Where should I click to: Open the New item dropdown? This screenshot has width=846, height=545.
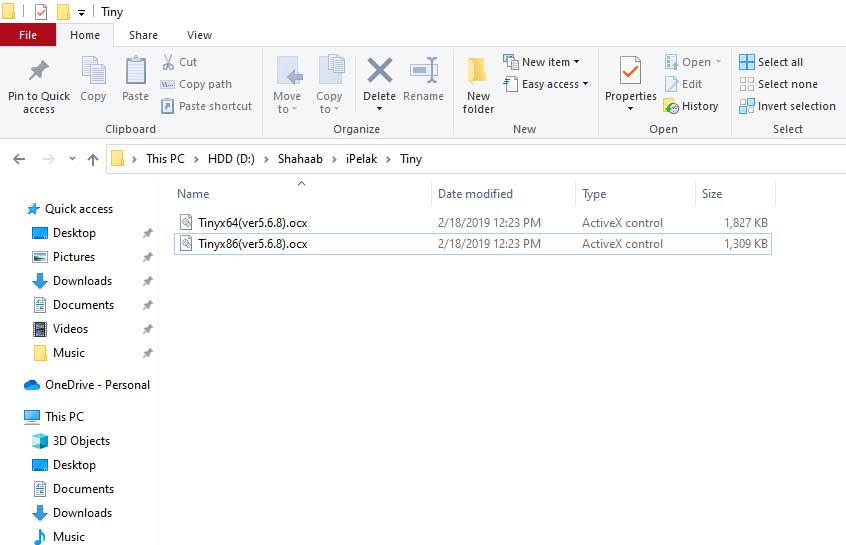pos(542,62)
